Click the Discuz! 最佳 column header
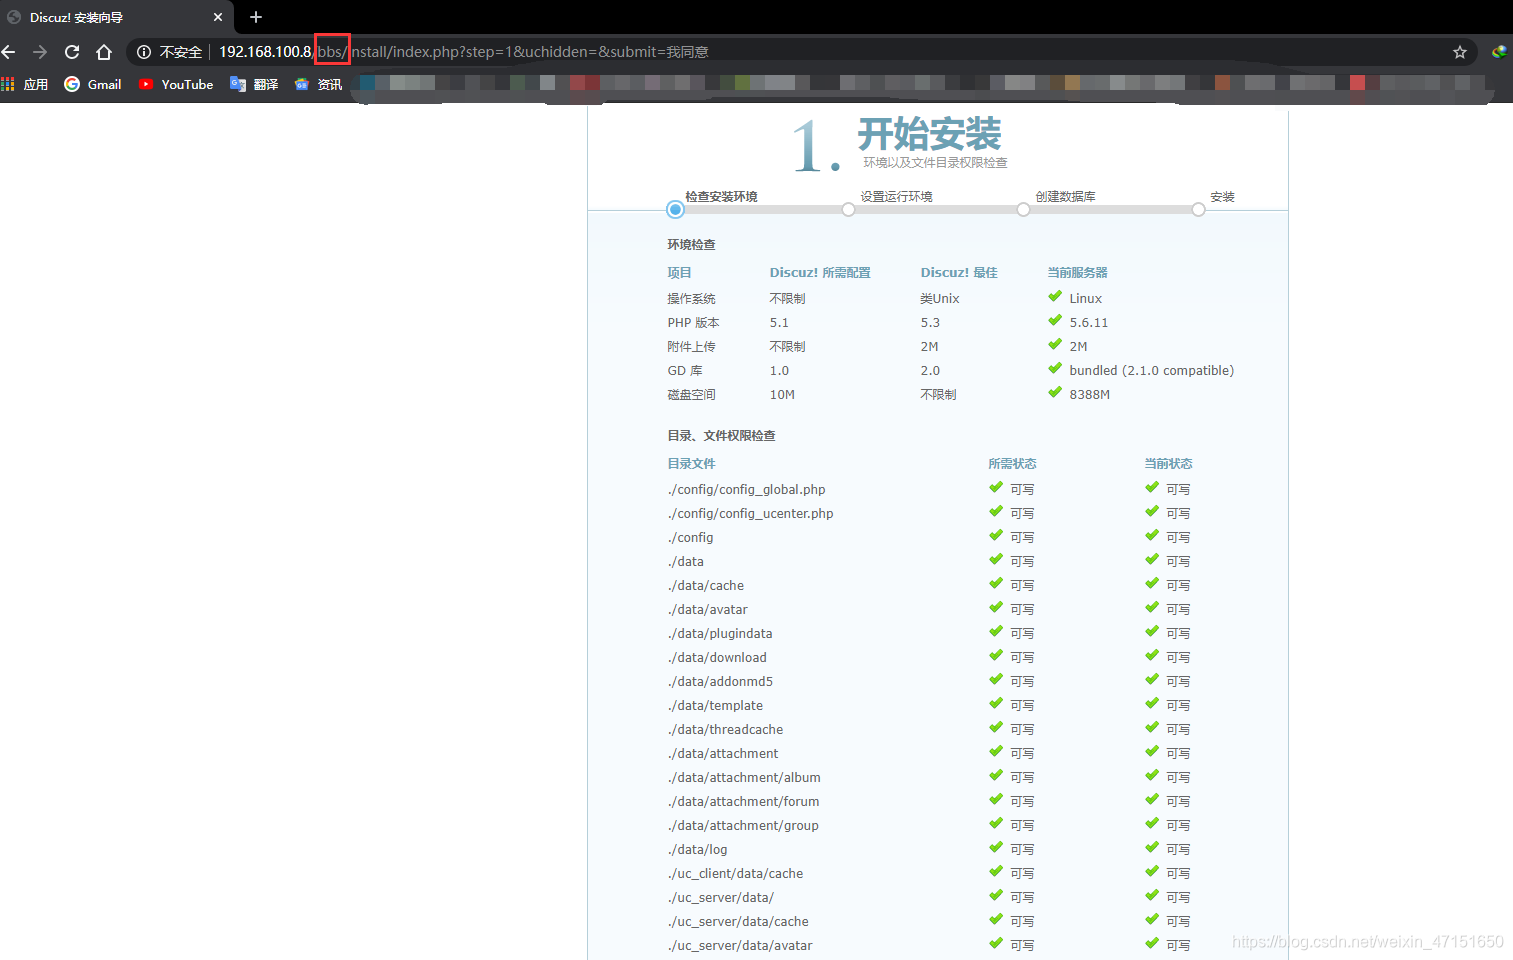This screenshot has width=1513, height=960. coord(959,273)
